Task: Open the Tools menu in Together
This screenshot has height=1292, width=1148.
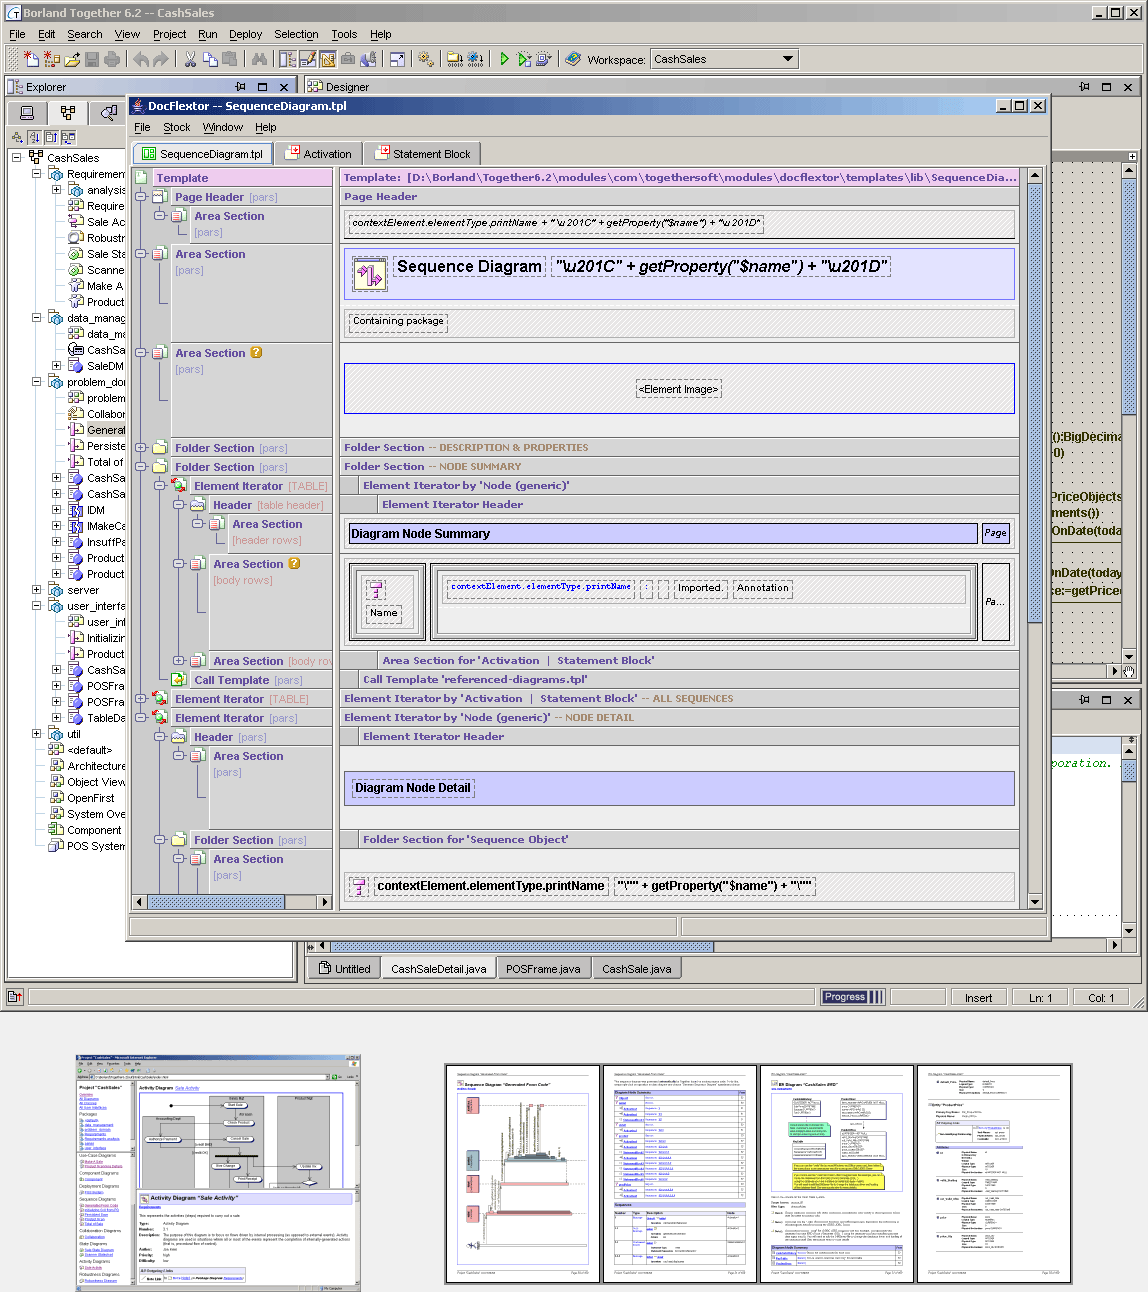Action: coord(344,34)
